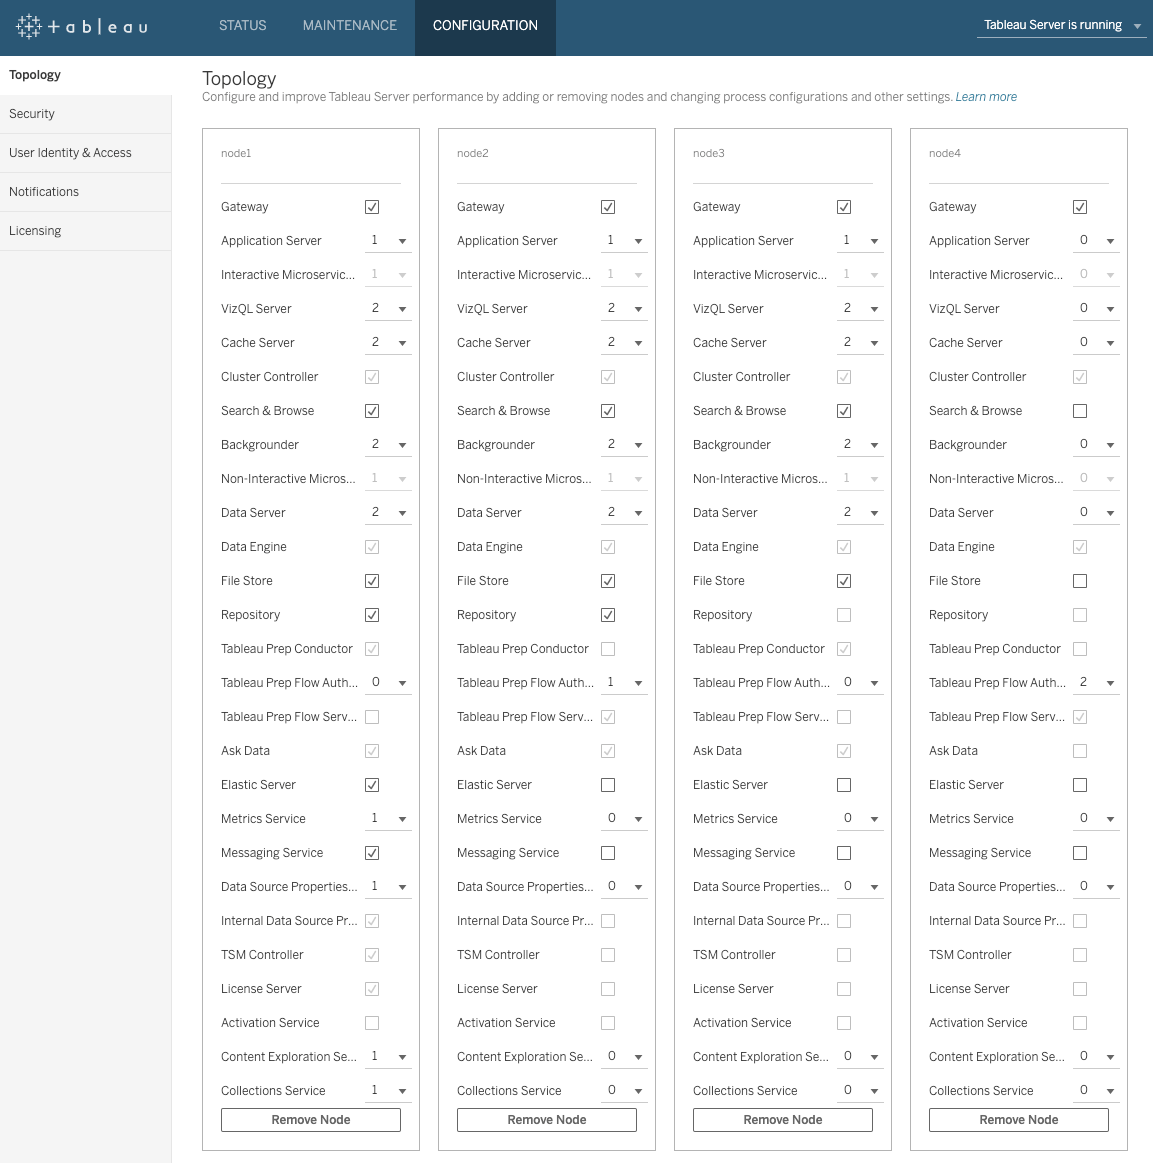Click the Topology page heading

(239, 79)
